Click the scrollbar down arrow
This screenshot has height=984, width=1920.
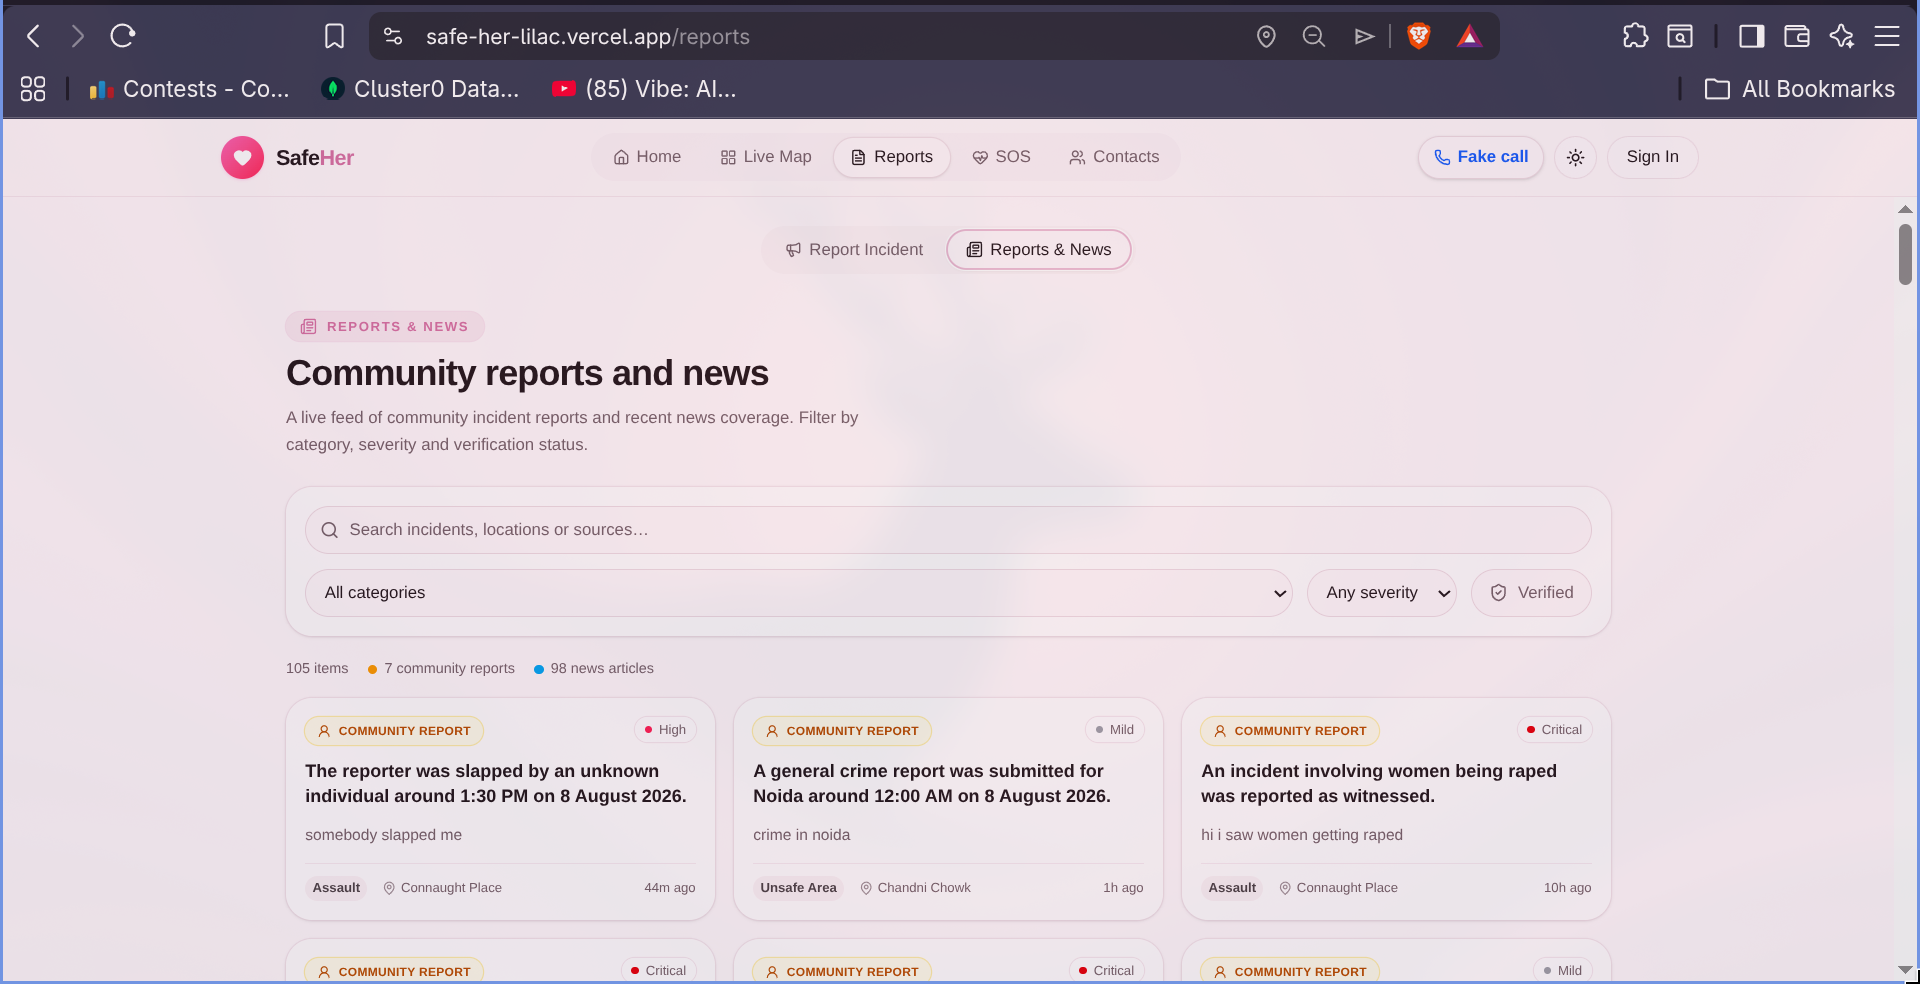(1905, 970)
